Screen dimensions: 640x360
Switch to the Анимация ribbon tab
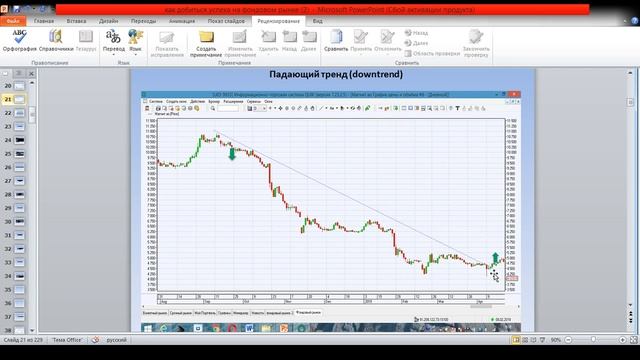pos(182,21)
